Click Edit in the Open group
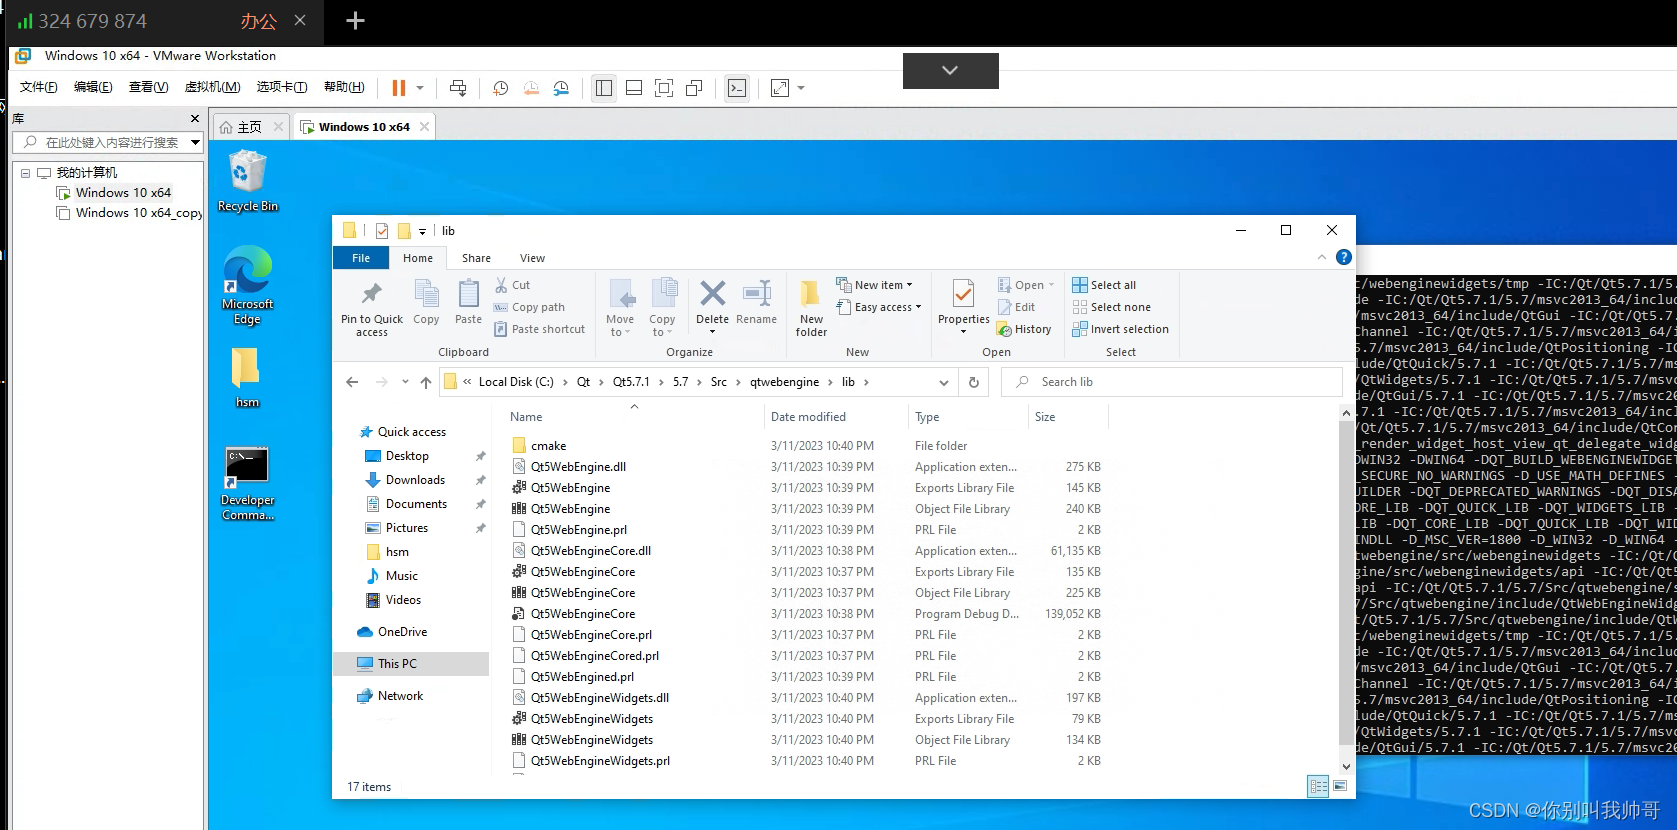The height and width of the screenshot is (830, 1677). click(x=1016, y=307)
